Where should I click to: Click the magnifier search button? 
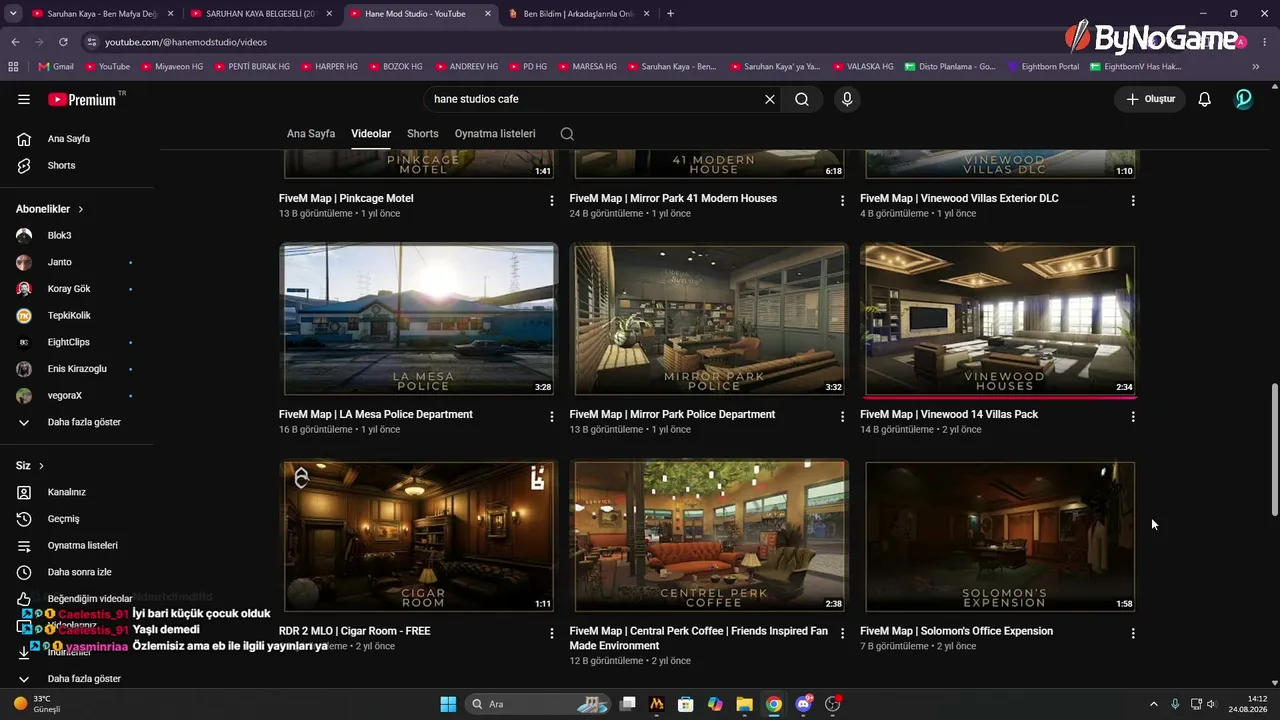pos(802,99)
